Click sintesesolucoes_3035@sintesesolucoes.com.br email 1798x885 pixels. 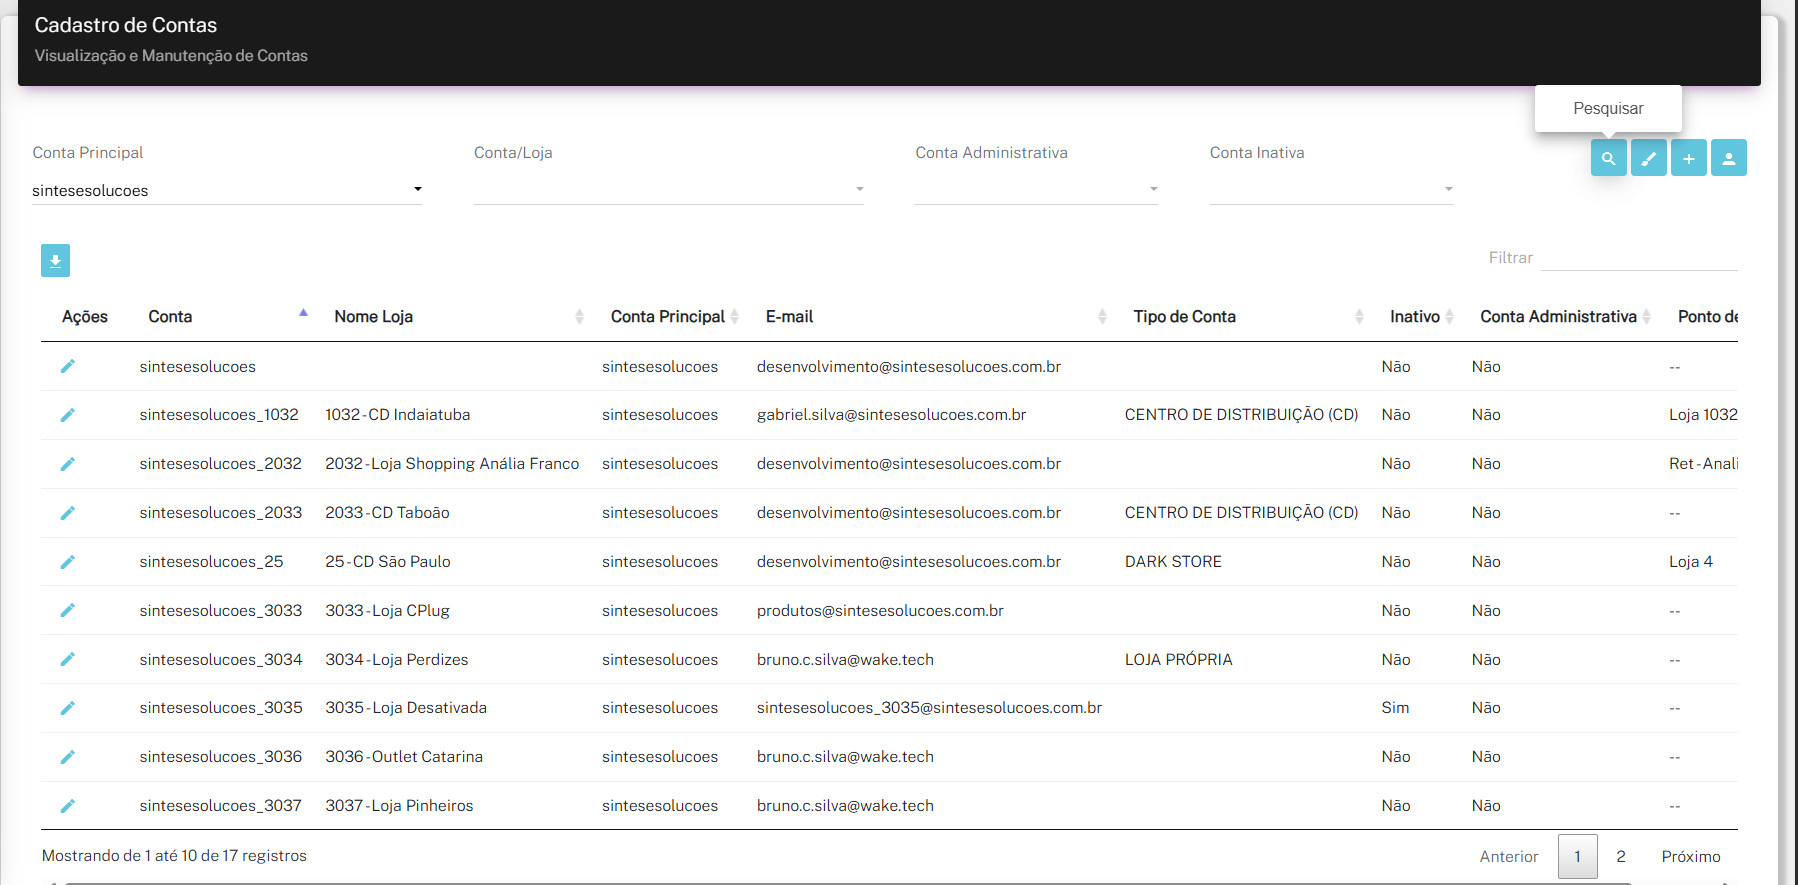click(929, 708)
